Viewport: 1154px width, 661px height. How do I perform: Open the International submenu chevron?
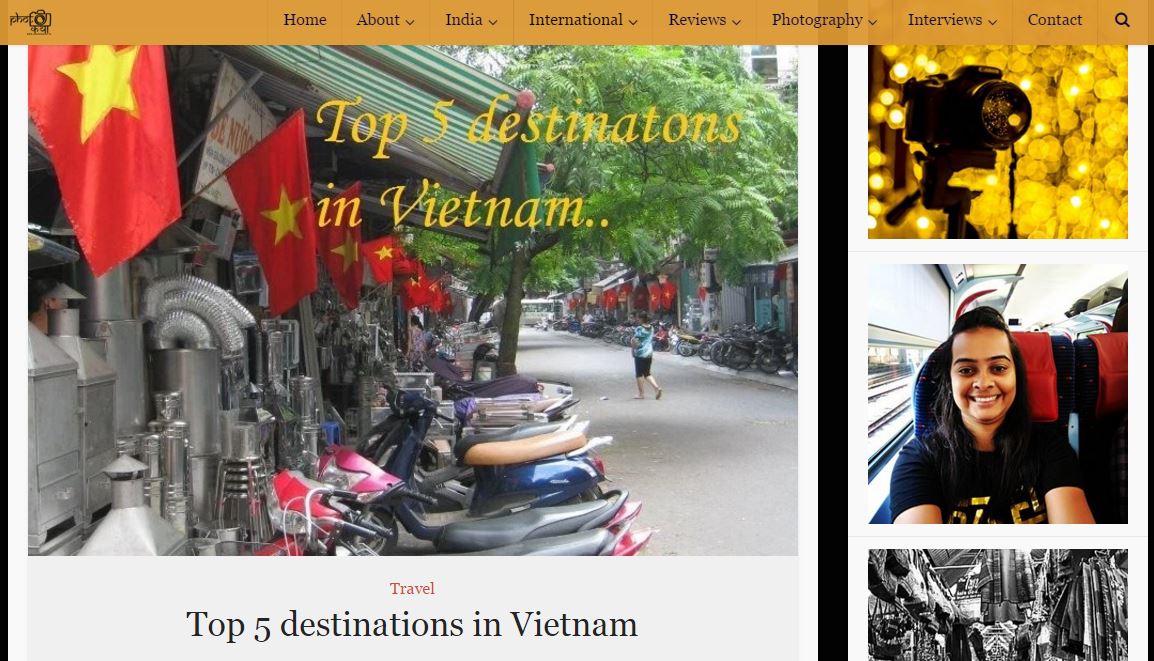tap(633, 22)
